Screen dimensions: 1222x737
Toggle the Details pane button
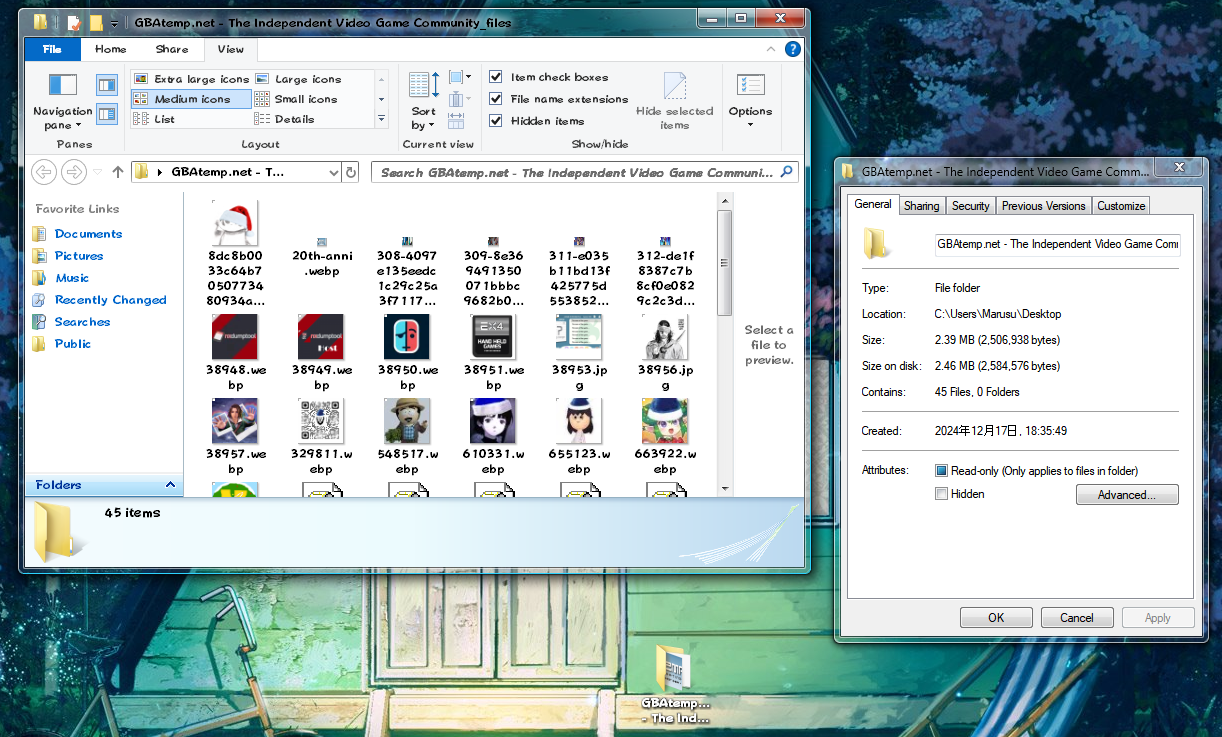point(106,114)
